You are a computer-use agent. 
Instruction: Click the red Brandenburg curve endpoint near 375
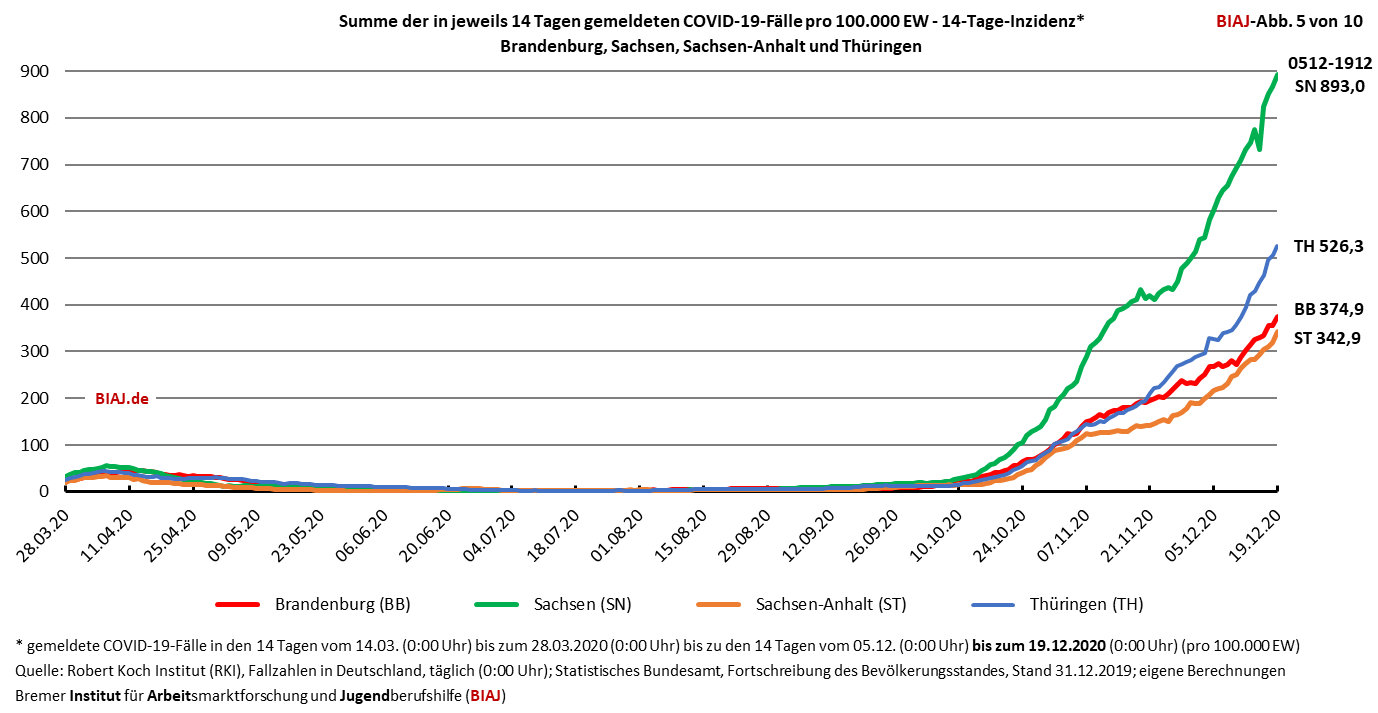(1277, 316)
